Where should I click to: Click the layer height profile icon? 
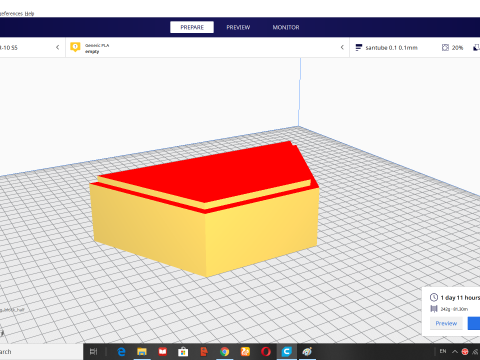pyautogui.click(x=359, y=48)
